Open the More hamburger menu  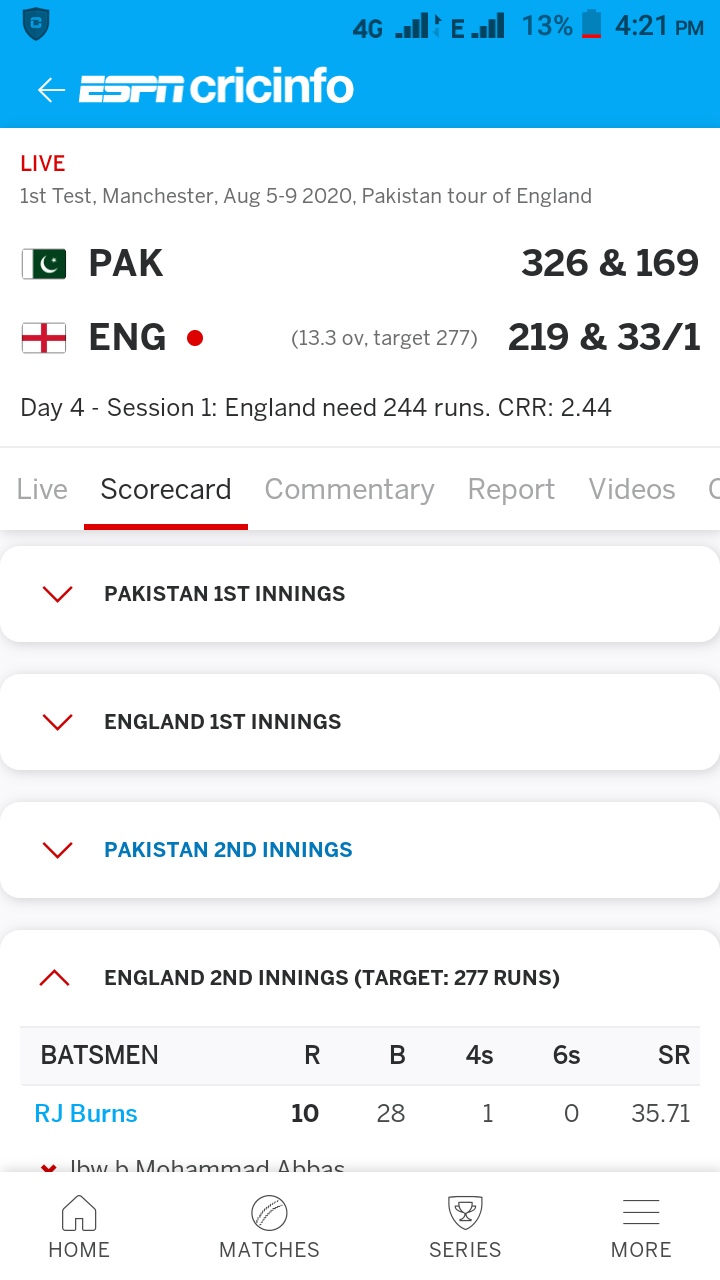[641, 1212]
